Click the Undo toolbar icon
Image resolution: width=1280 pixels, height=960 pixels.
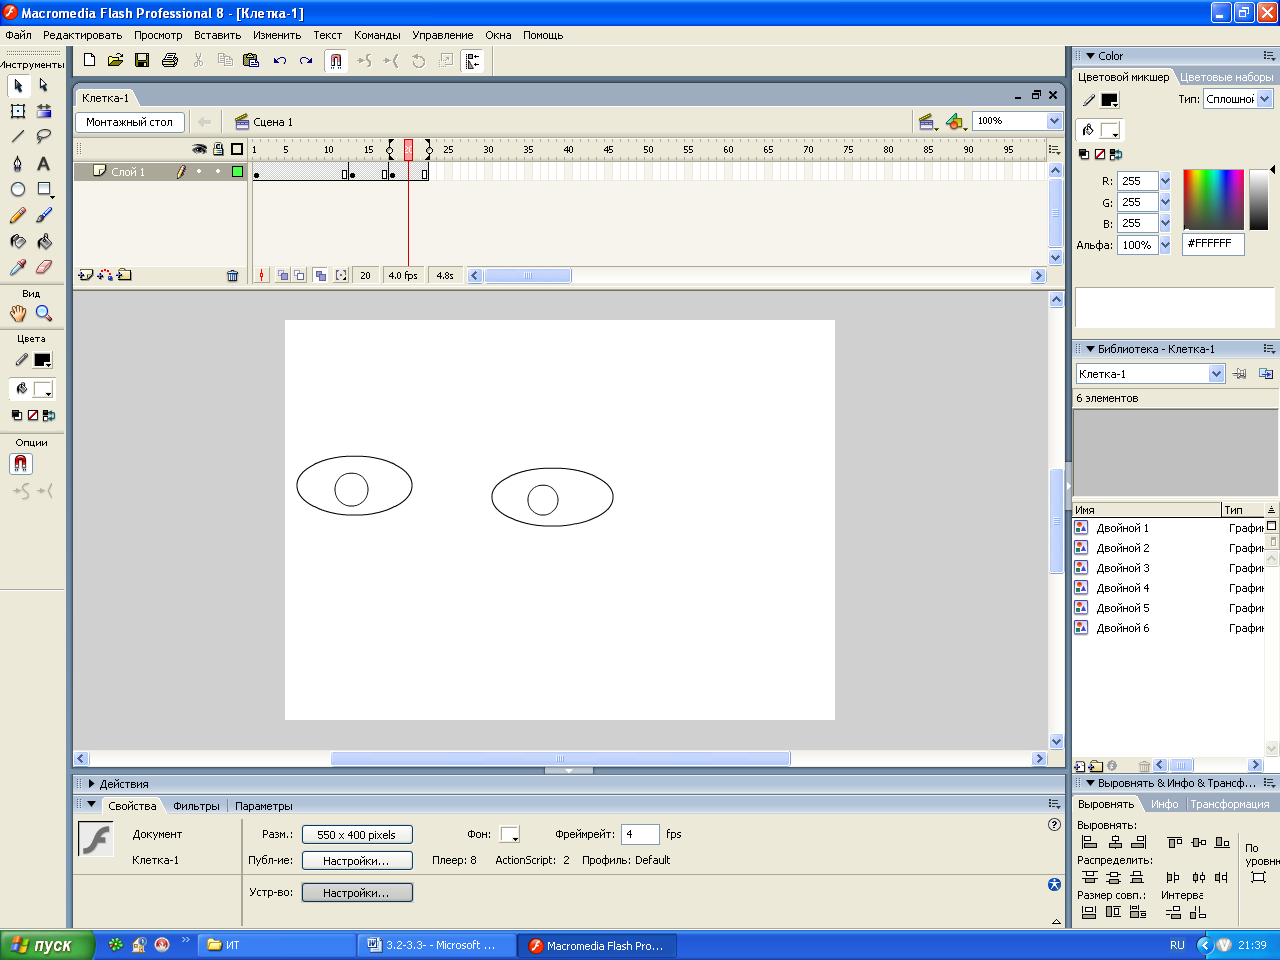[x=280, y=61]
